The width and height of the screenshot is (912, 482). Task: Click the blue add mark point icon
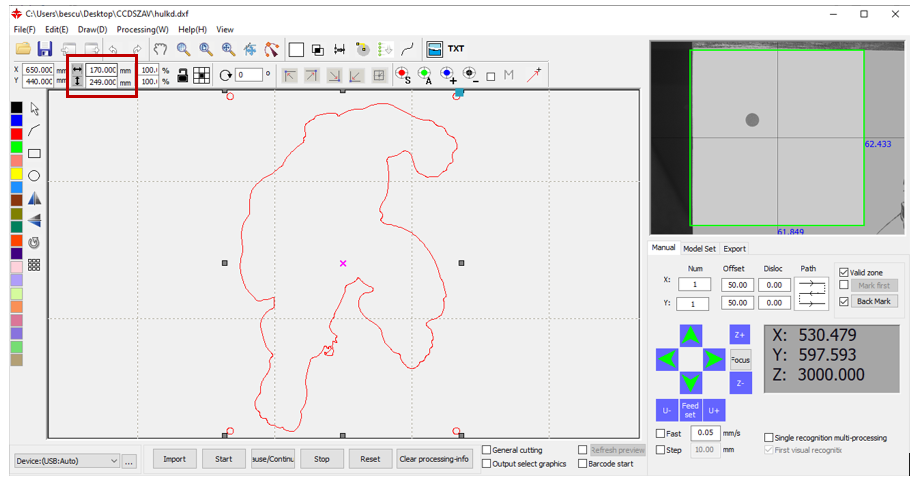447,75
